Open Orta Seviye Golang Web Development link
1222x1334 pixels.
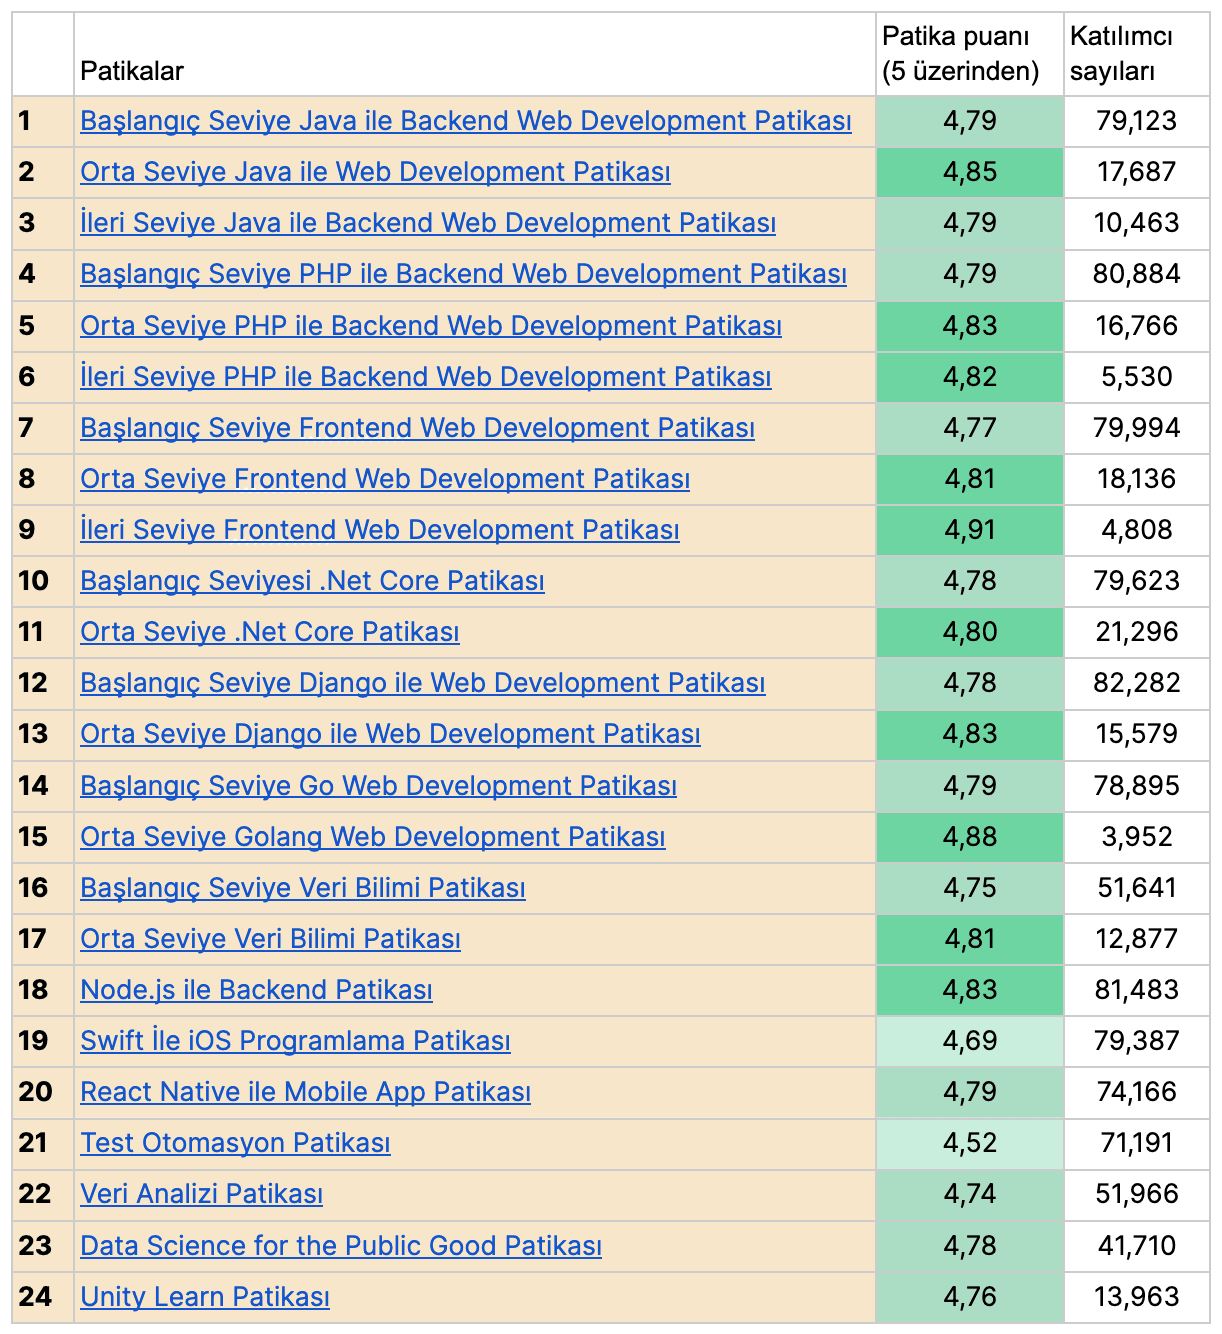click(372, 837)
